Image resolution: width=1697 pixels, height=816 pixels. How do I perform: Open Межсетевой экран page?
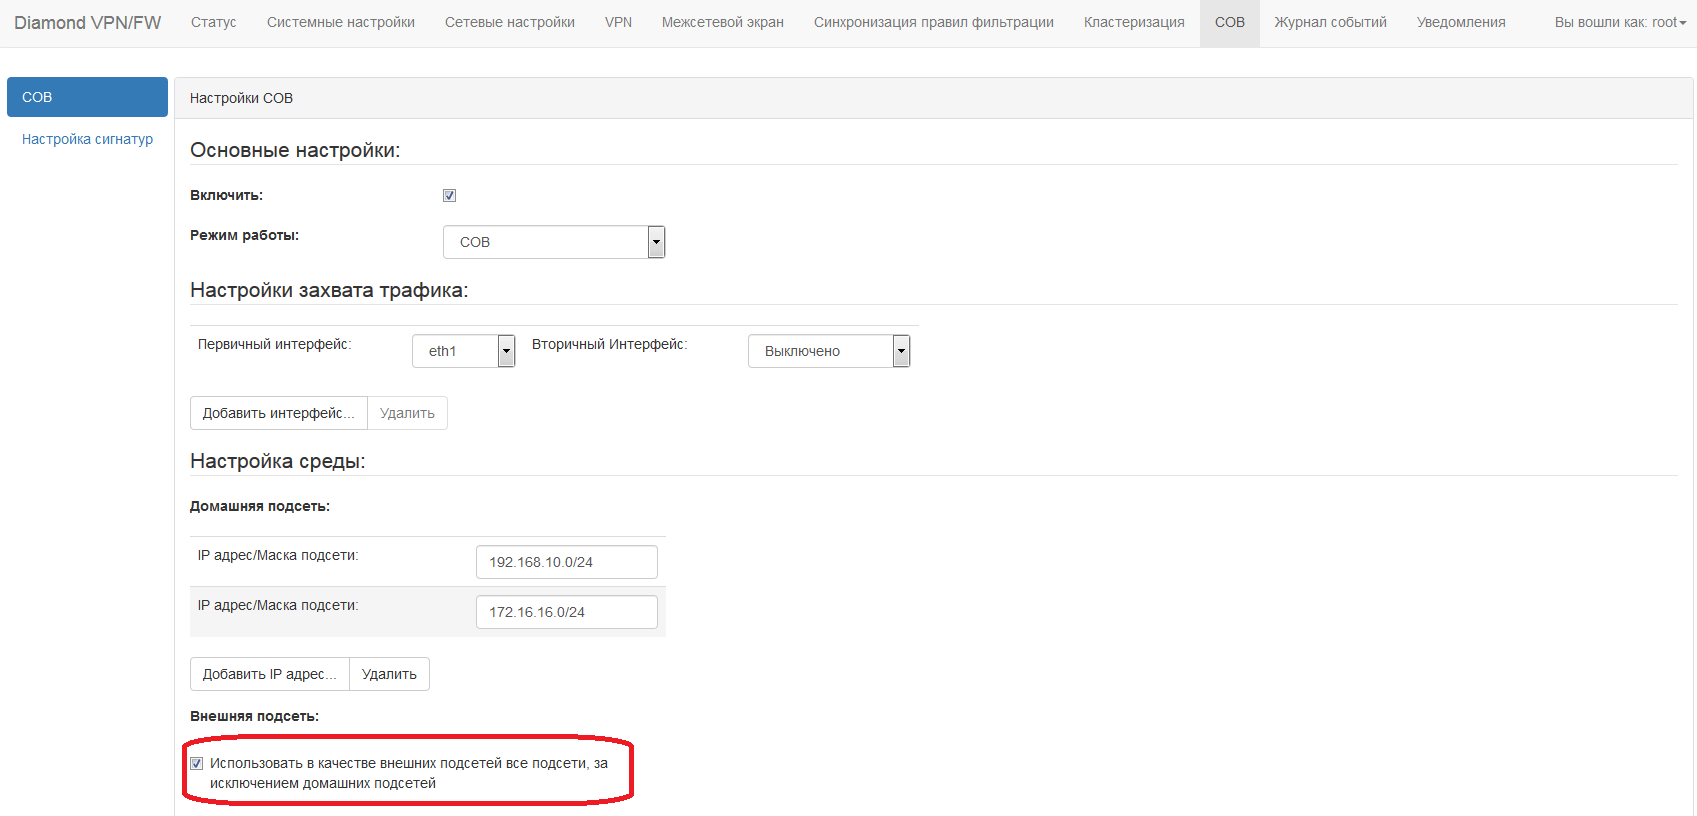click(722, 22)
